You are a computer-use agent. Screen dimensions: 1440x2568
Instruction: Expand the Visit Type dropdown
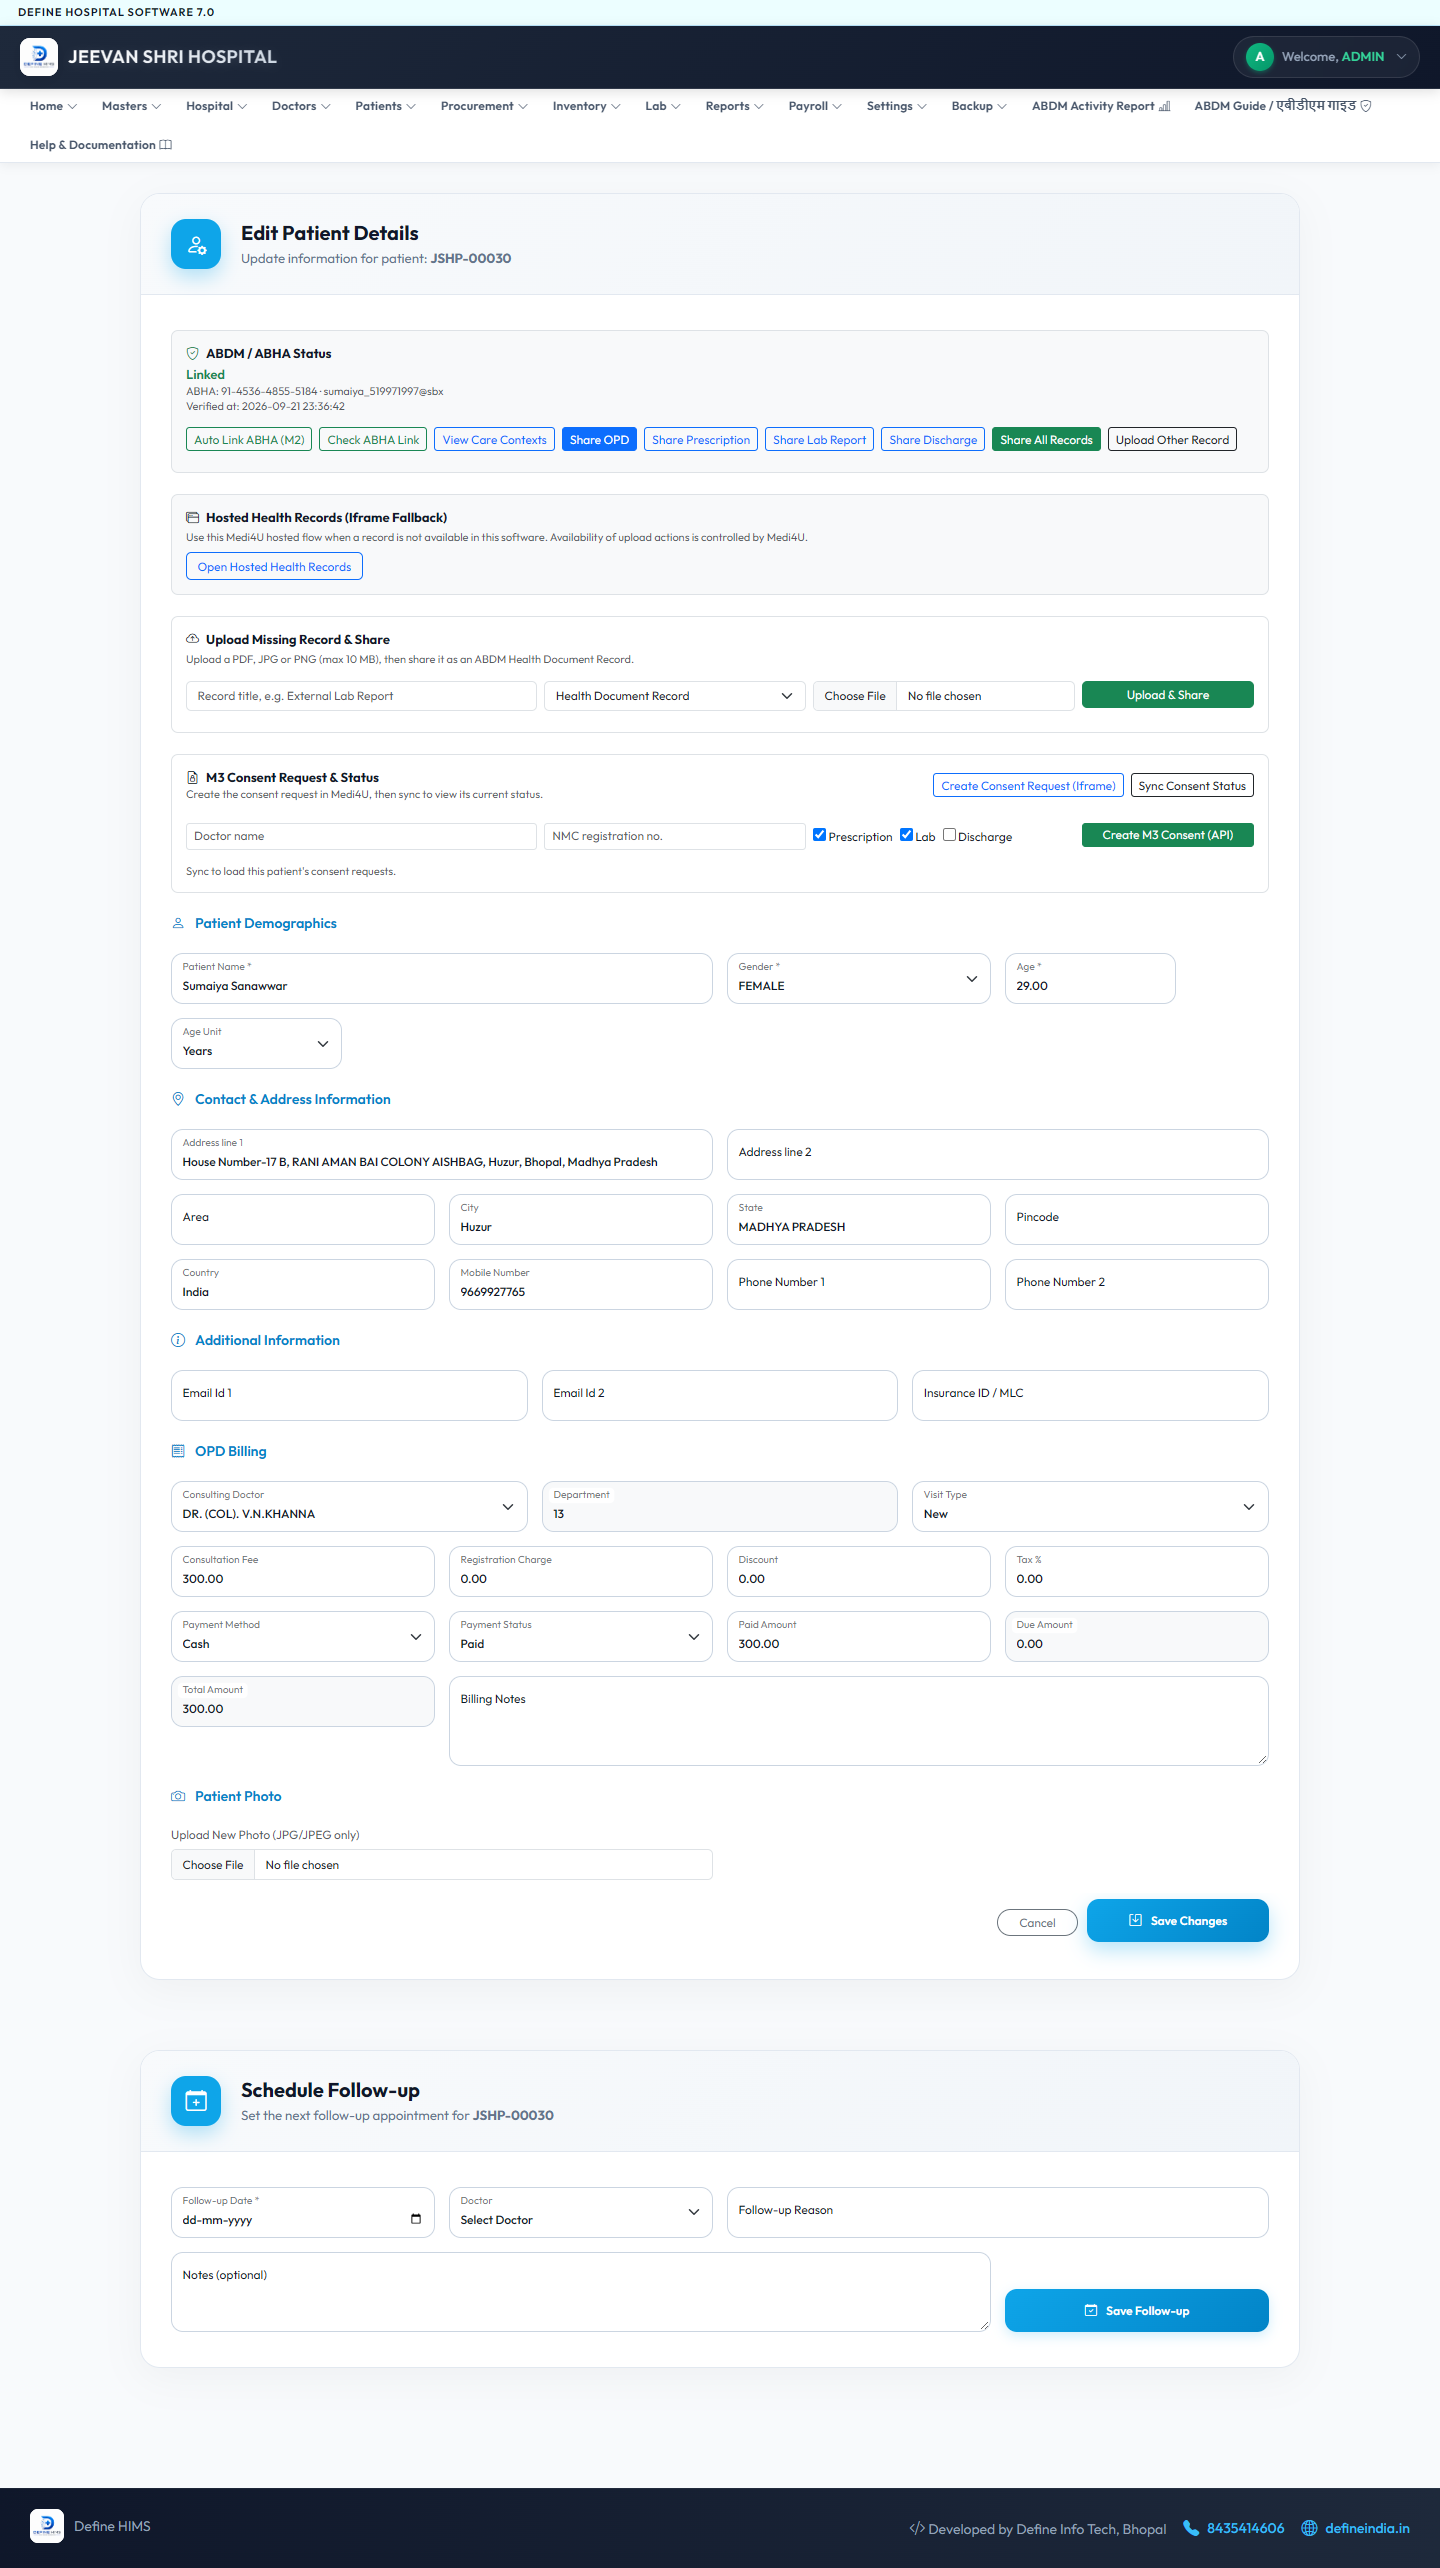pos(1090,1506)
